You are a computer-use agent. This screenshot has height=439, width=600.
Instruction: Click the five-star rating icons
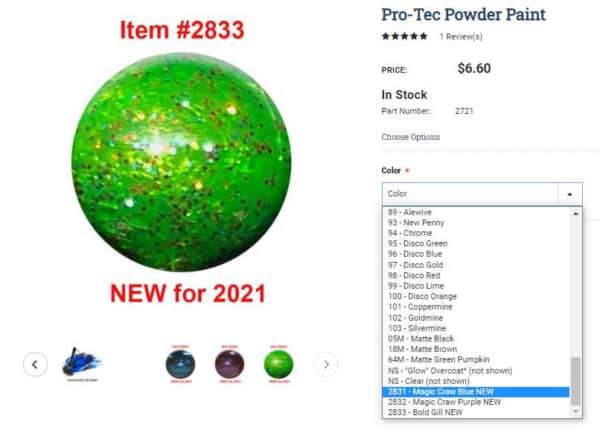tap(404, 36)
